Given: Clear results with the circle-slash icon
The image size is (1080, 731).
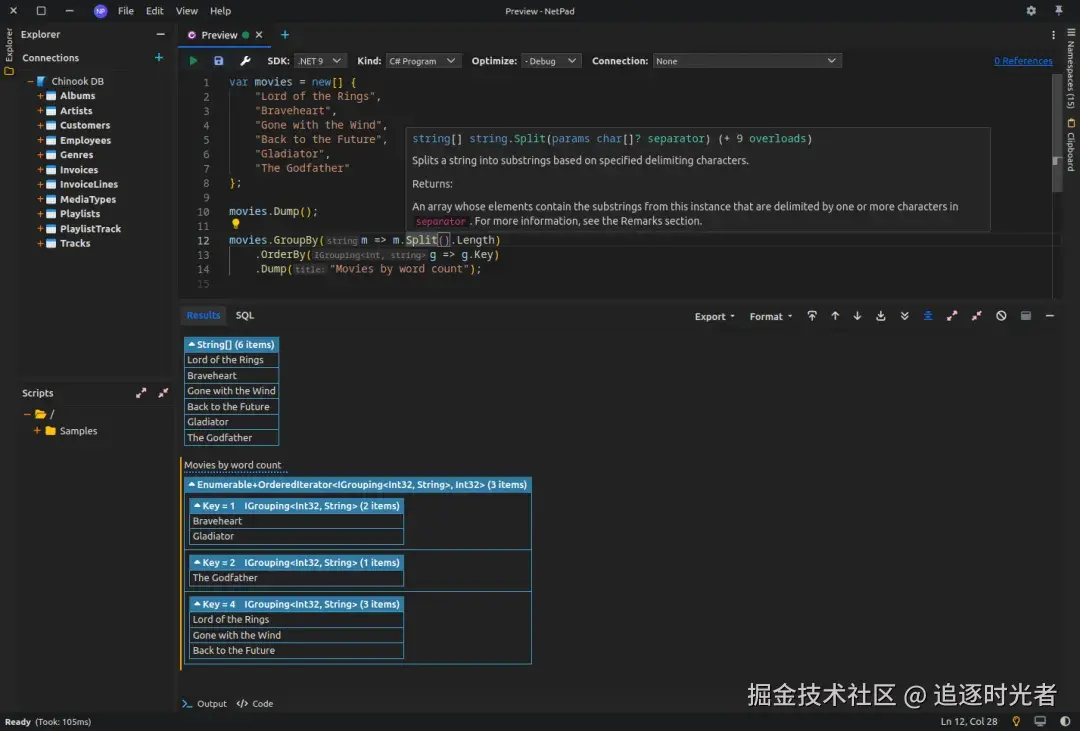Looking at the screenshot, I should tap(1001, 316).
